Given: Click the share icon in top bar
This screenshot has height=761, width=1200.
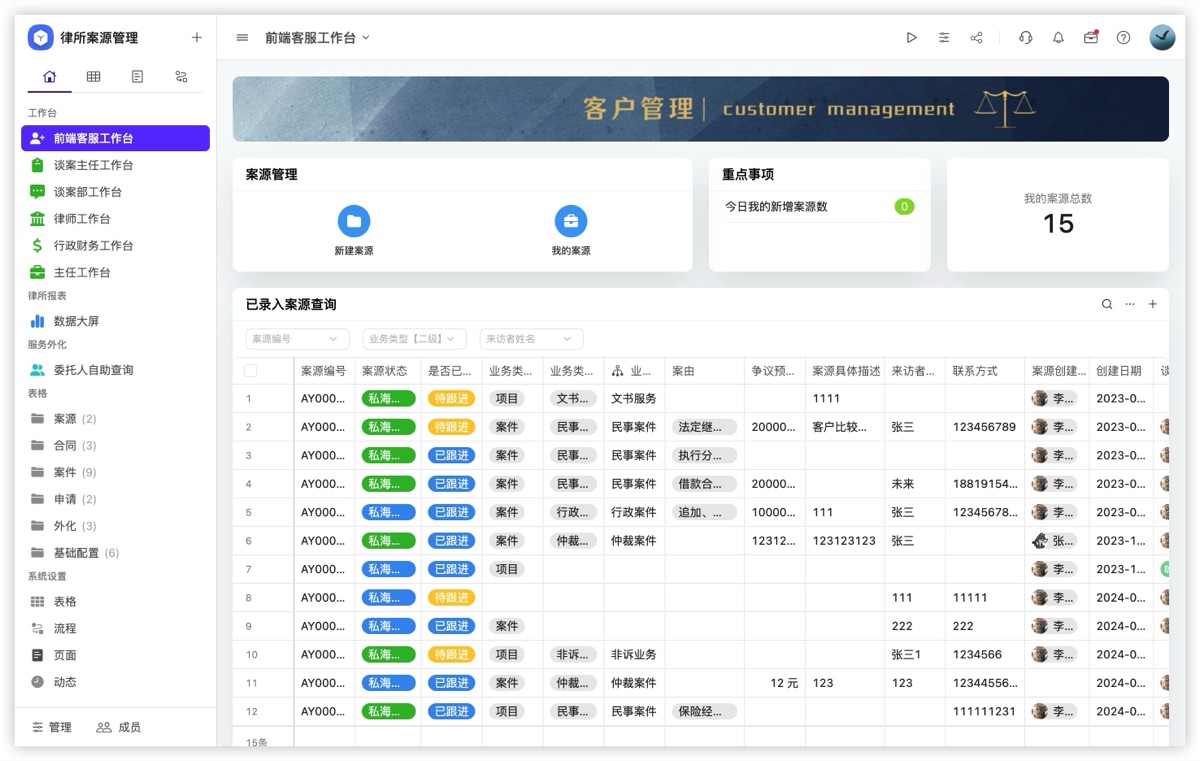Looking at the screenshot, I should [x=976, y=38].
